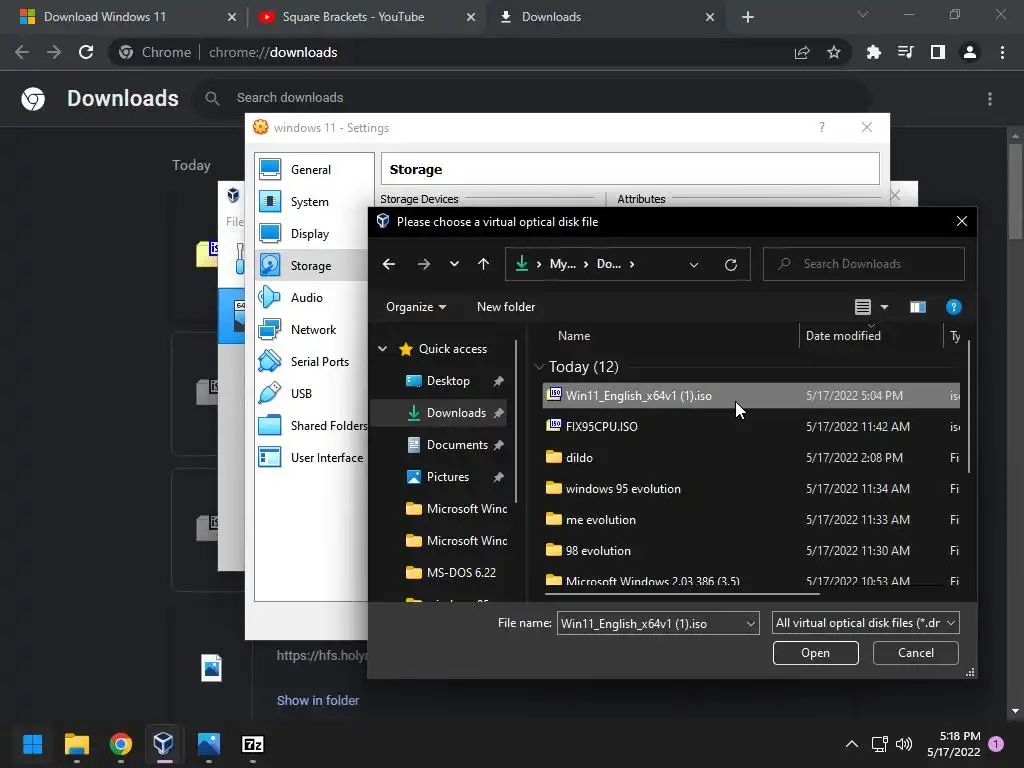Collapse the Today (12) group
Viewport: 1024px width, 768px height.
539,367
